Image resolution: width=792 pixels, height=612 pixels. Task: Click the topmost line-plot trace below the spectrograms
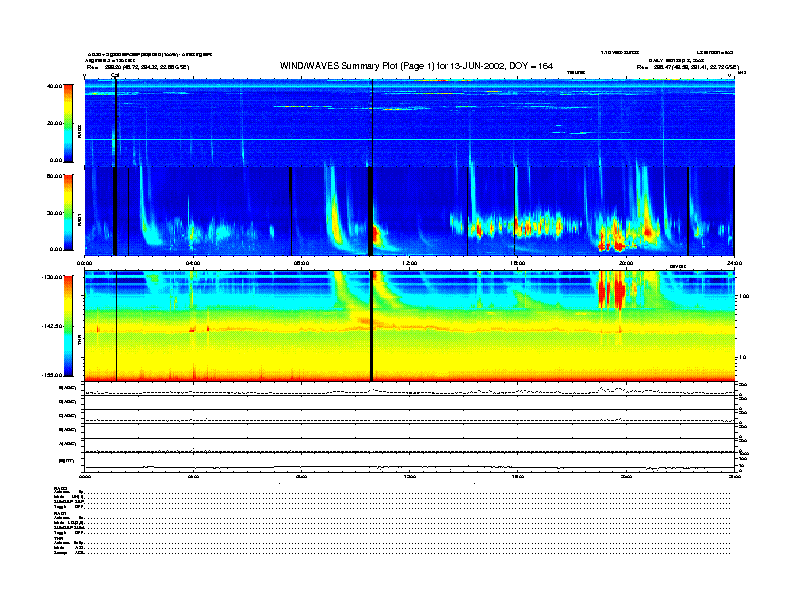(410, 391)
